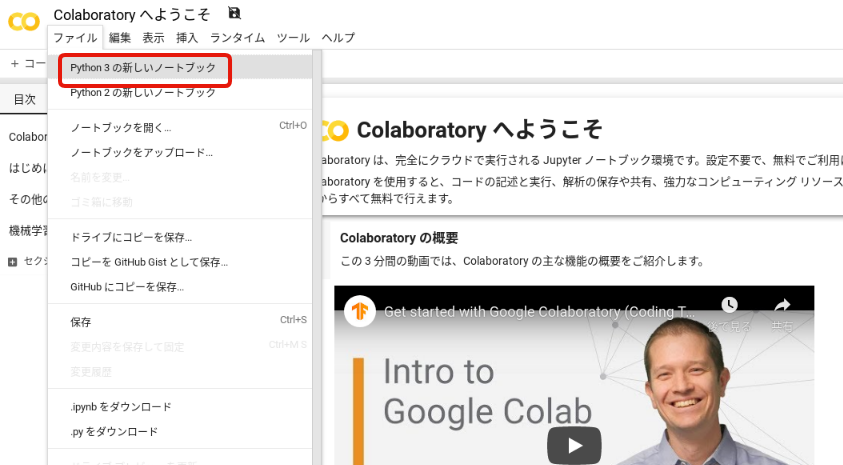The image size is (843, 465).
Task: Select Python 2 の新しいノートブック
Action: point(180,92)
